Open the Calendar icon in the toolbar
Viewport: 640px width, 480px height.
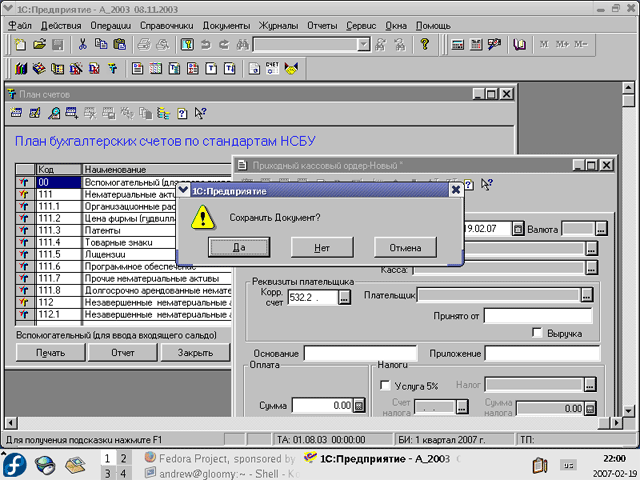point(476,44)
